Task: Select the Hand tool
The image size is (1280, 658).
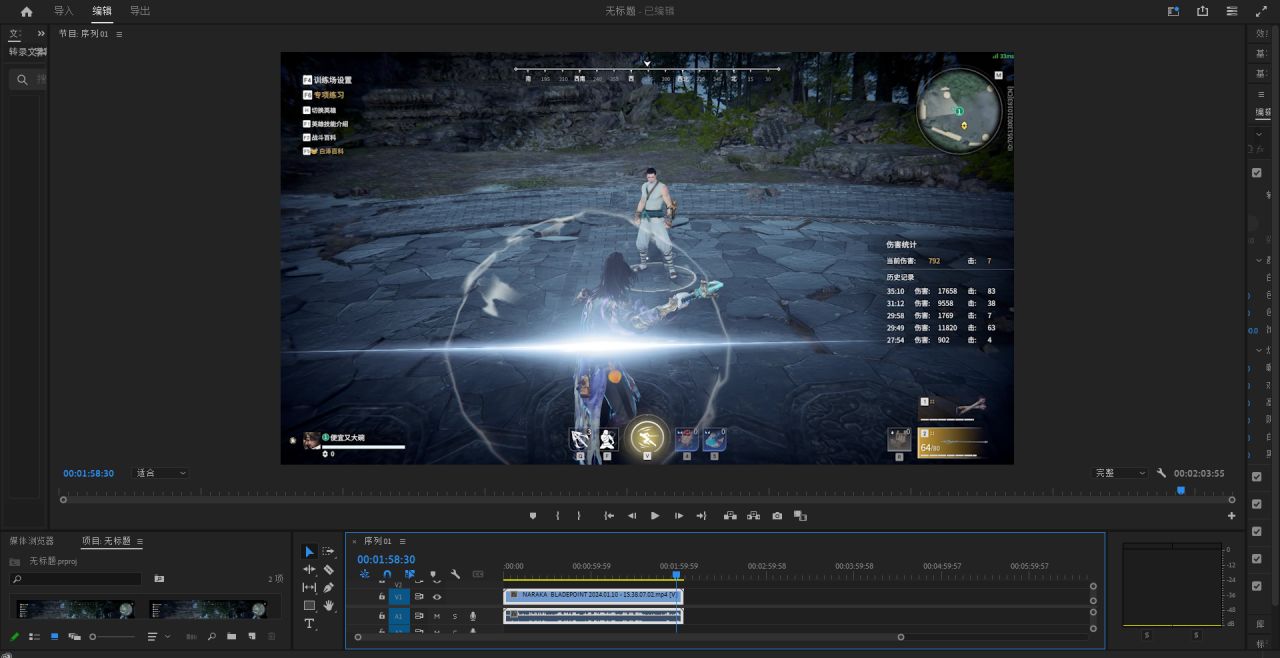Action: (328, 606)
